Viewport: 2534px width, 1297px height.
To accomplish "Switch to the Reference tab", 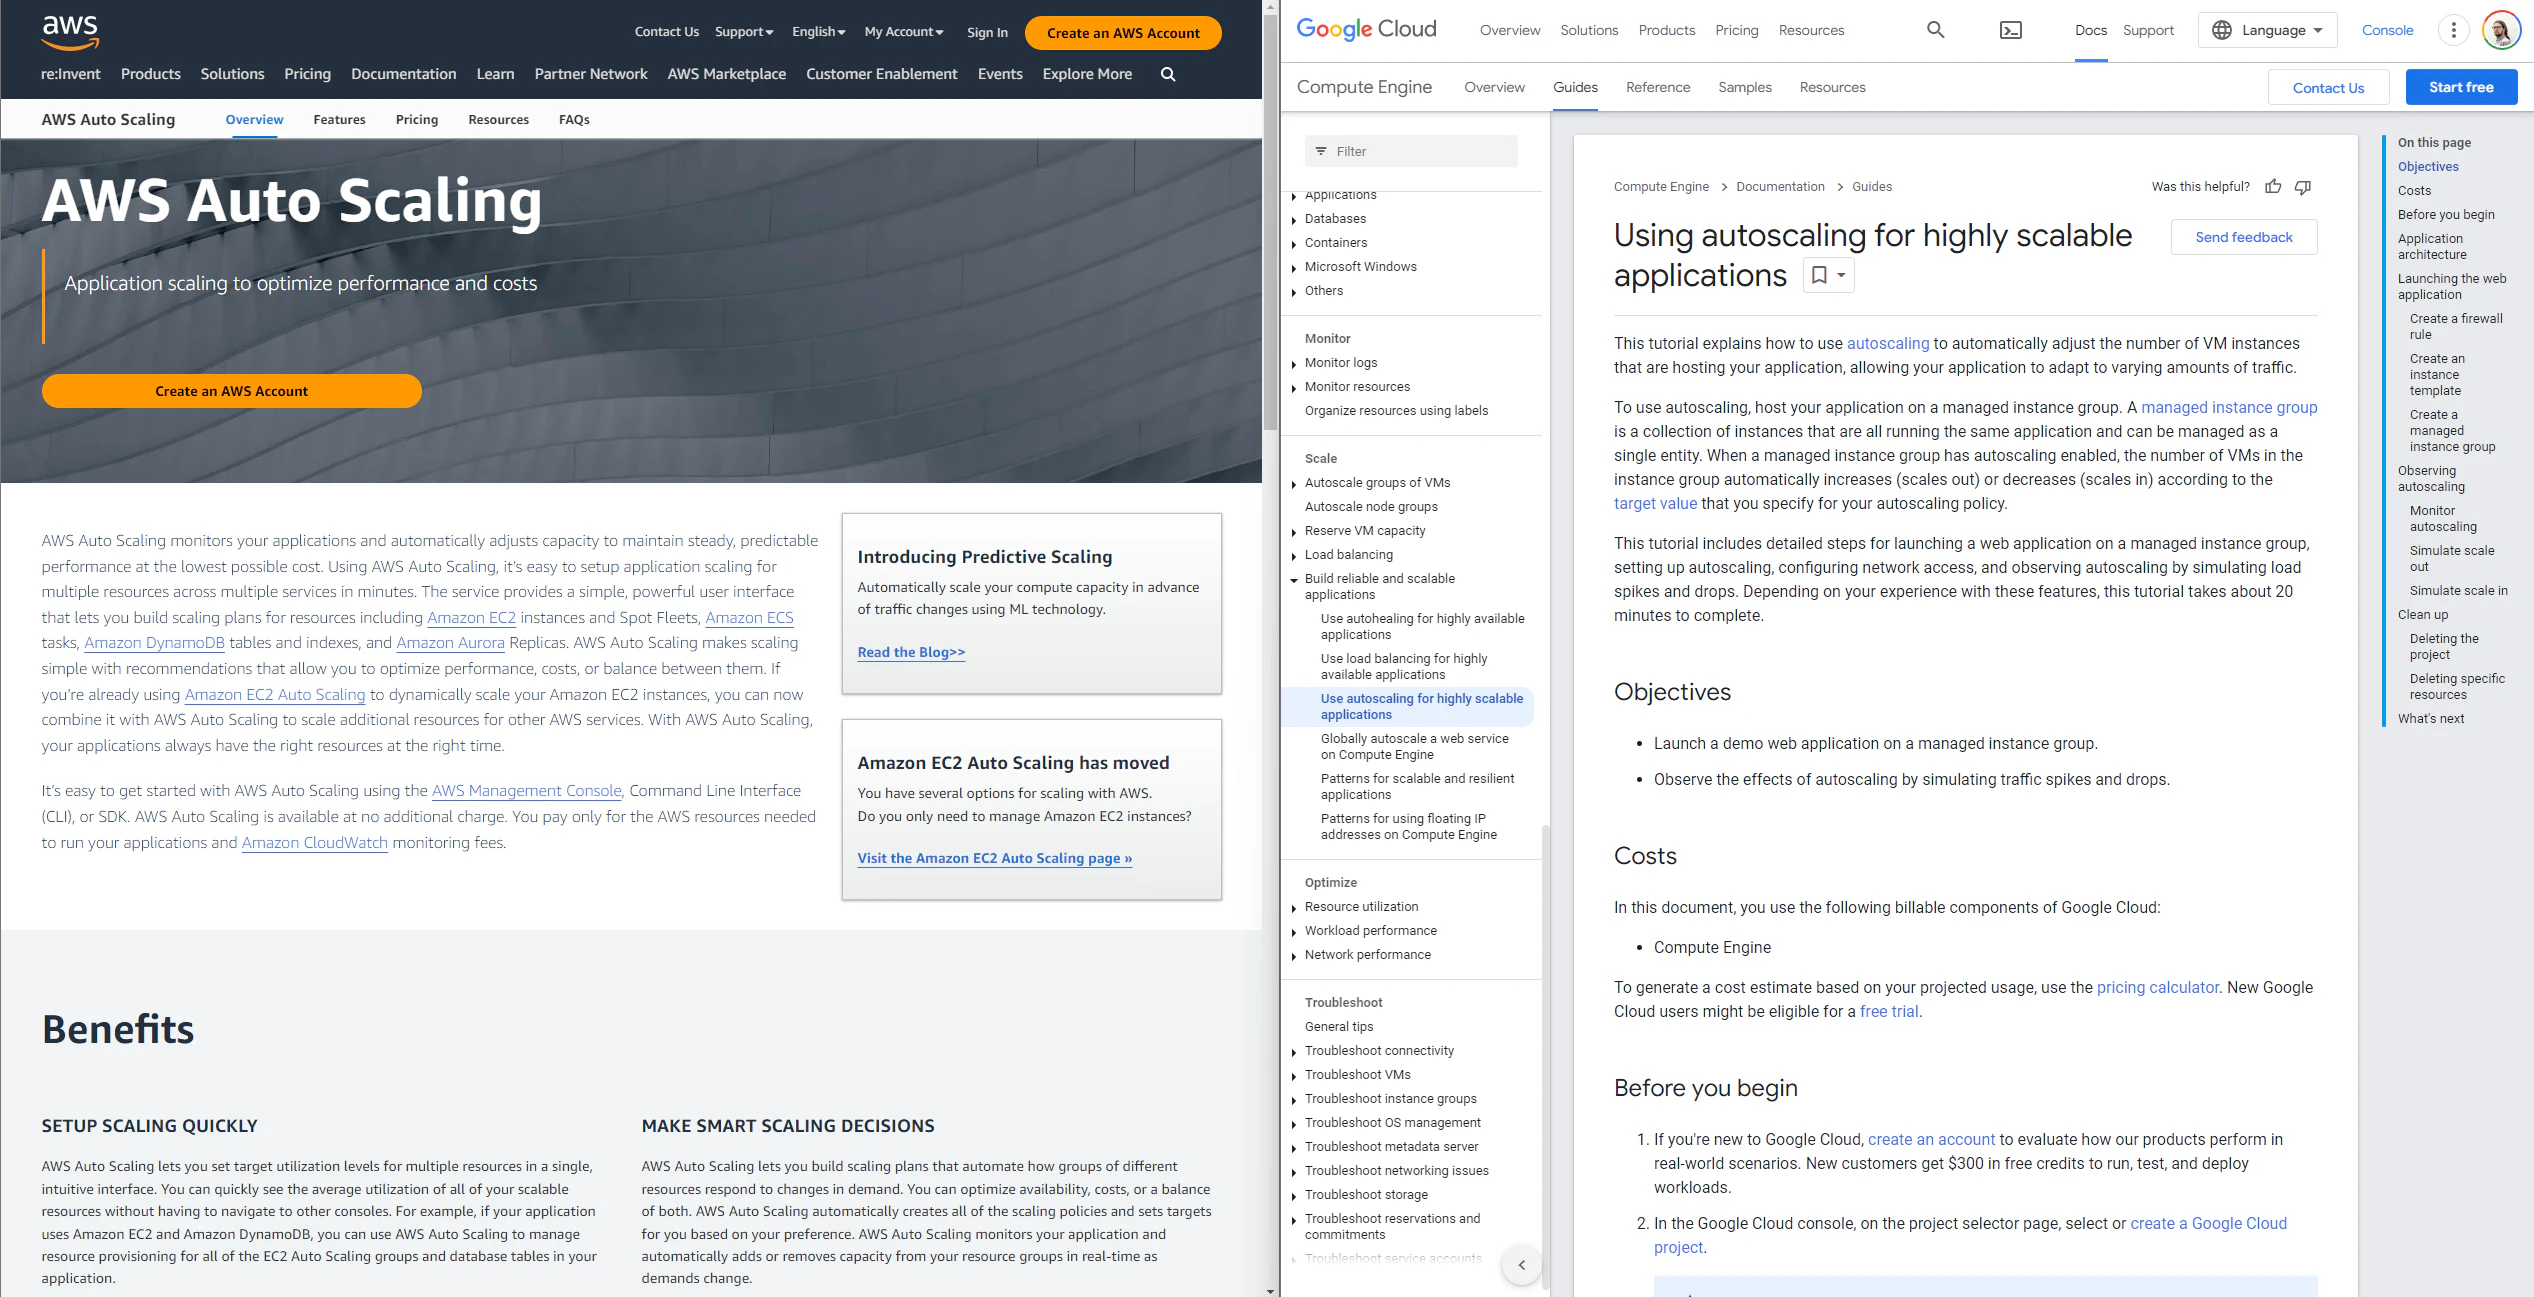I will pyautogui.click(x=1657, y=87).
